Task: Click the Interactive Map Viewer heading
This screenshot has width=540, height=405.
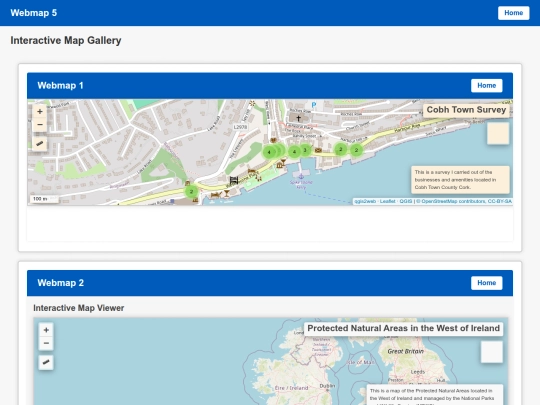Action: point(79,308)
